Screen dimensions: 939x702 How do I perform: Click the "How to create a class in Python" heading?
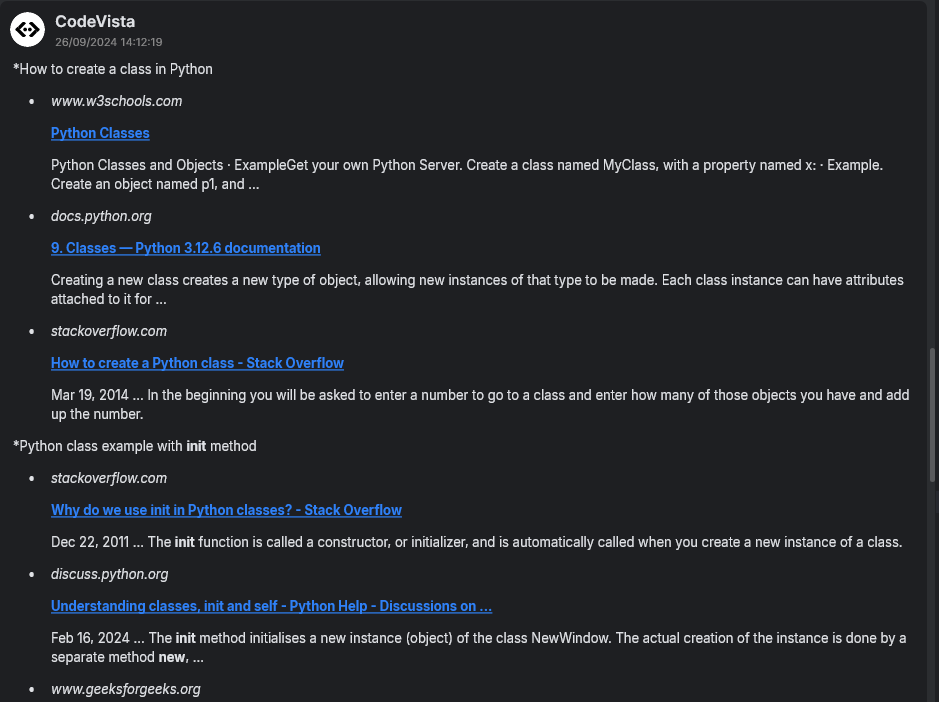click(113, 69)
